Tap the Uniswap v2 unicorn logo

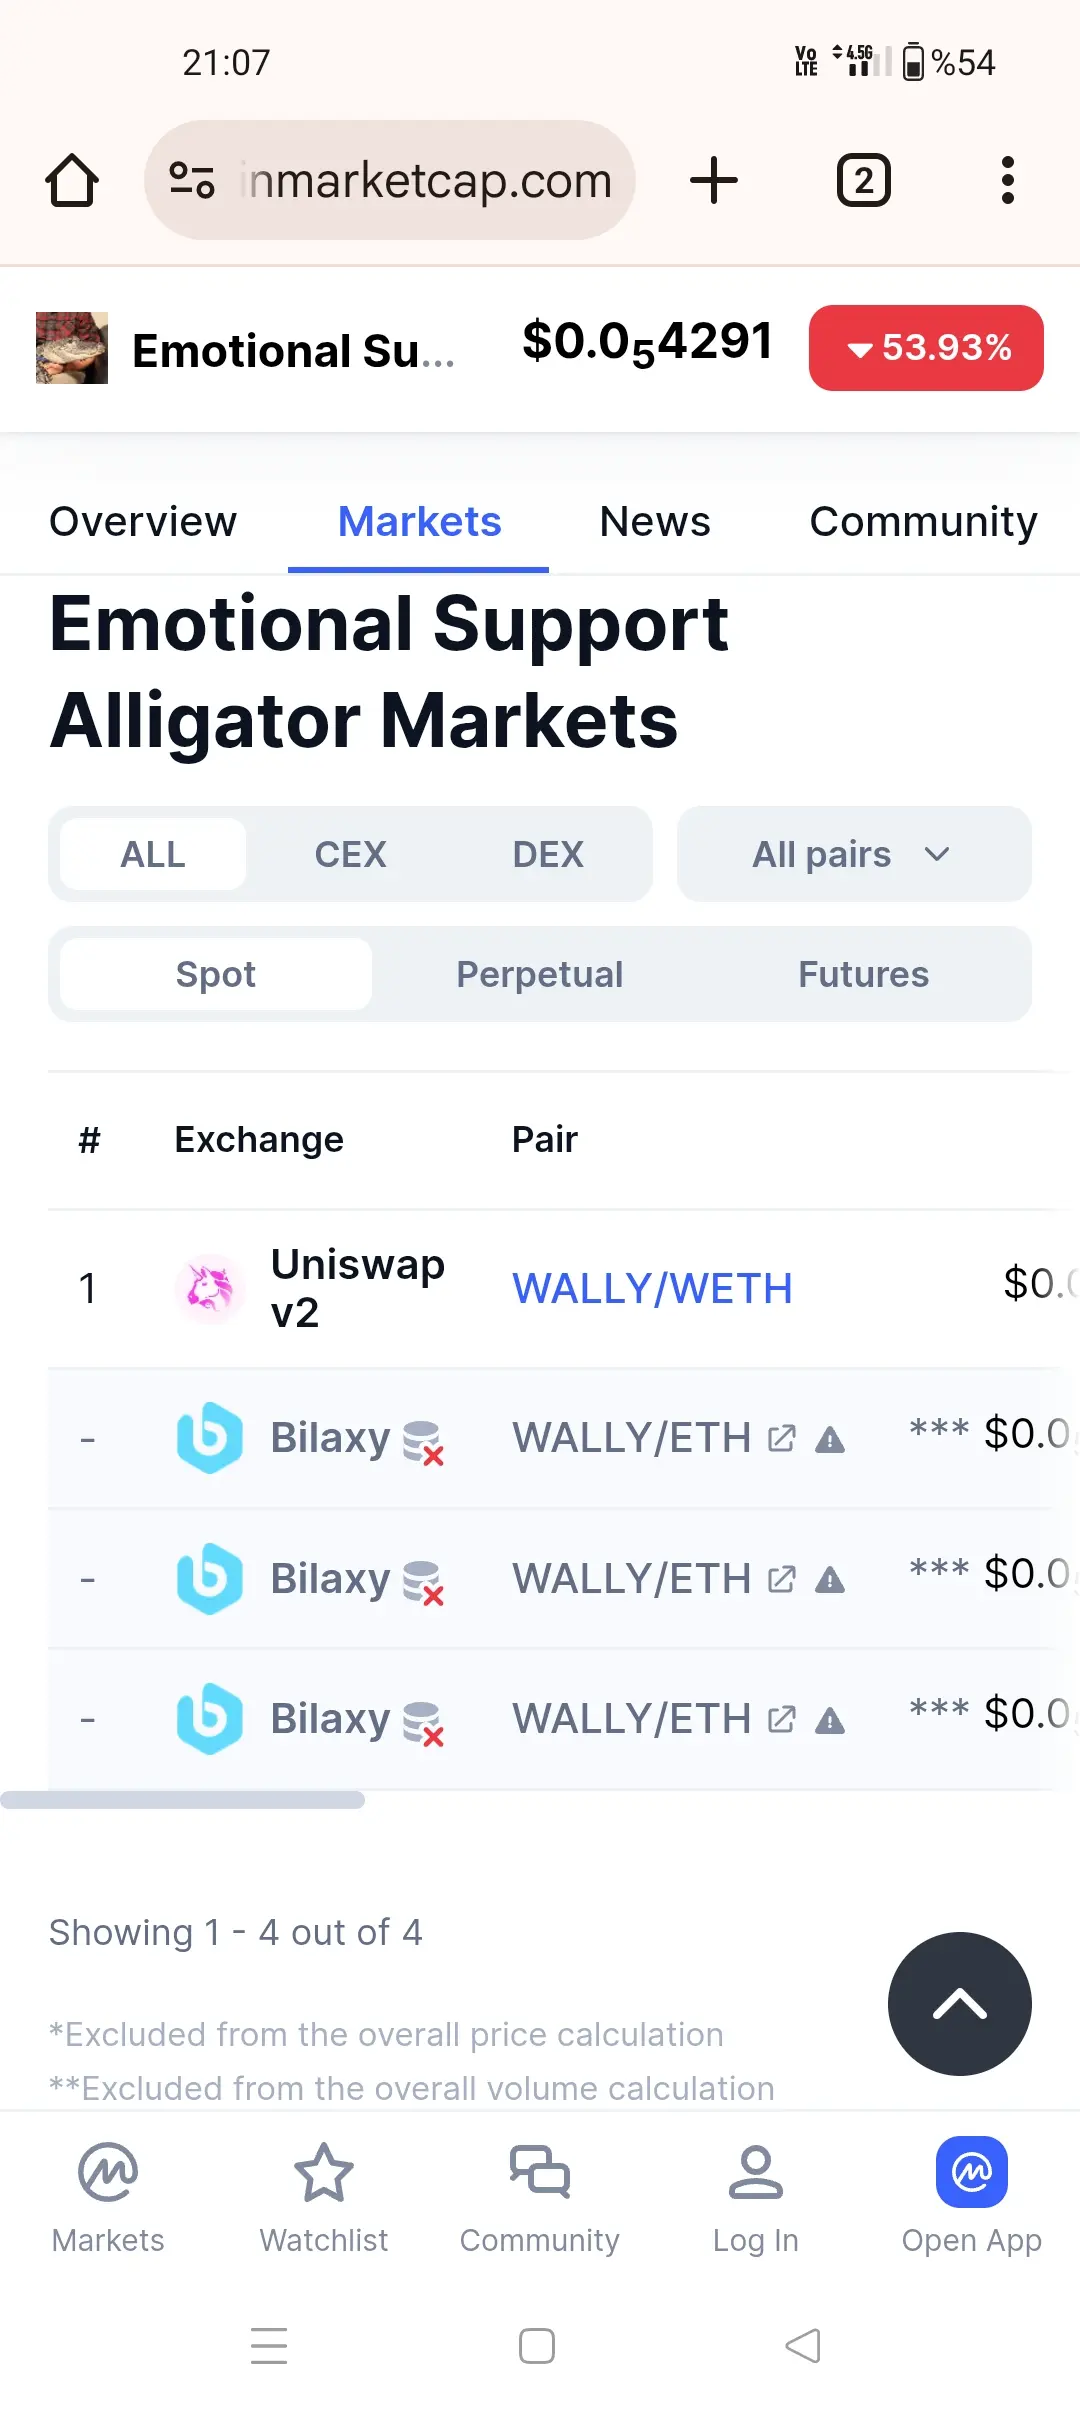tap(209, 1288)
